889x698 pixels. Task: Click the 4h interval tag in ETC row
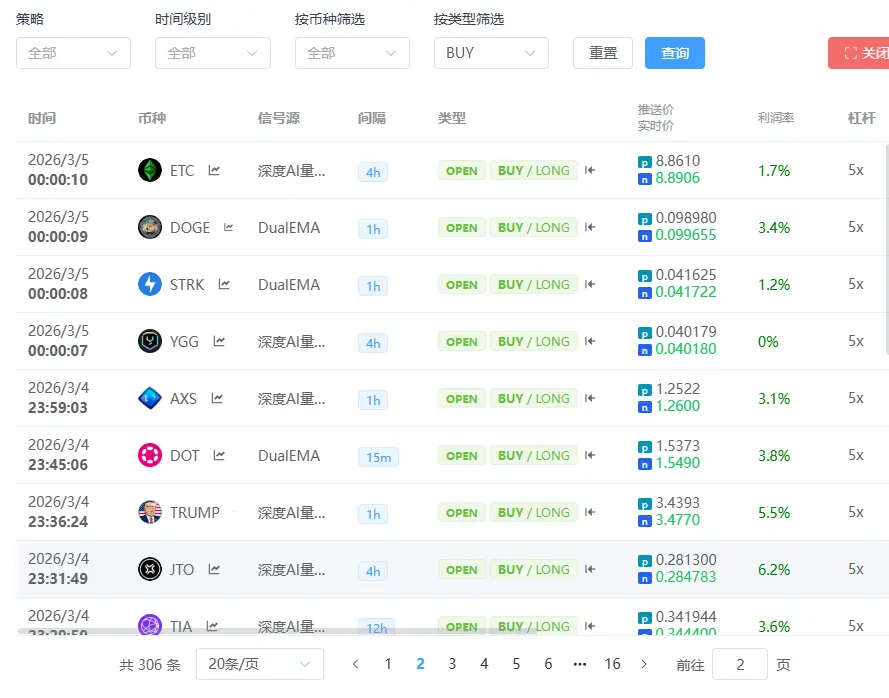pos(373,172)
